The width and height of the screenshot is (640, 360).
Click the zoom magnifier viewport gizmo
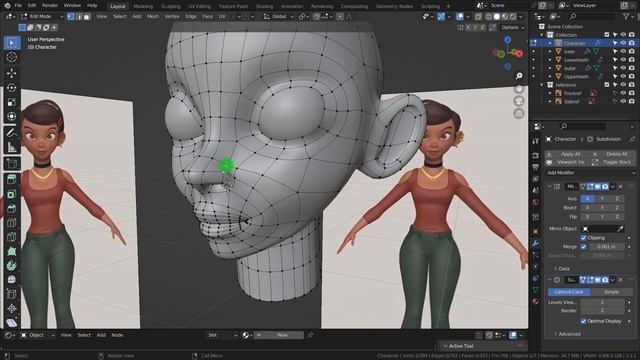(519, 76)
